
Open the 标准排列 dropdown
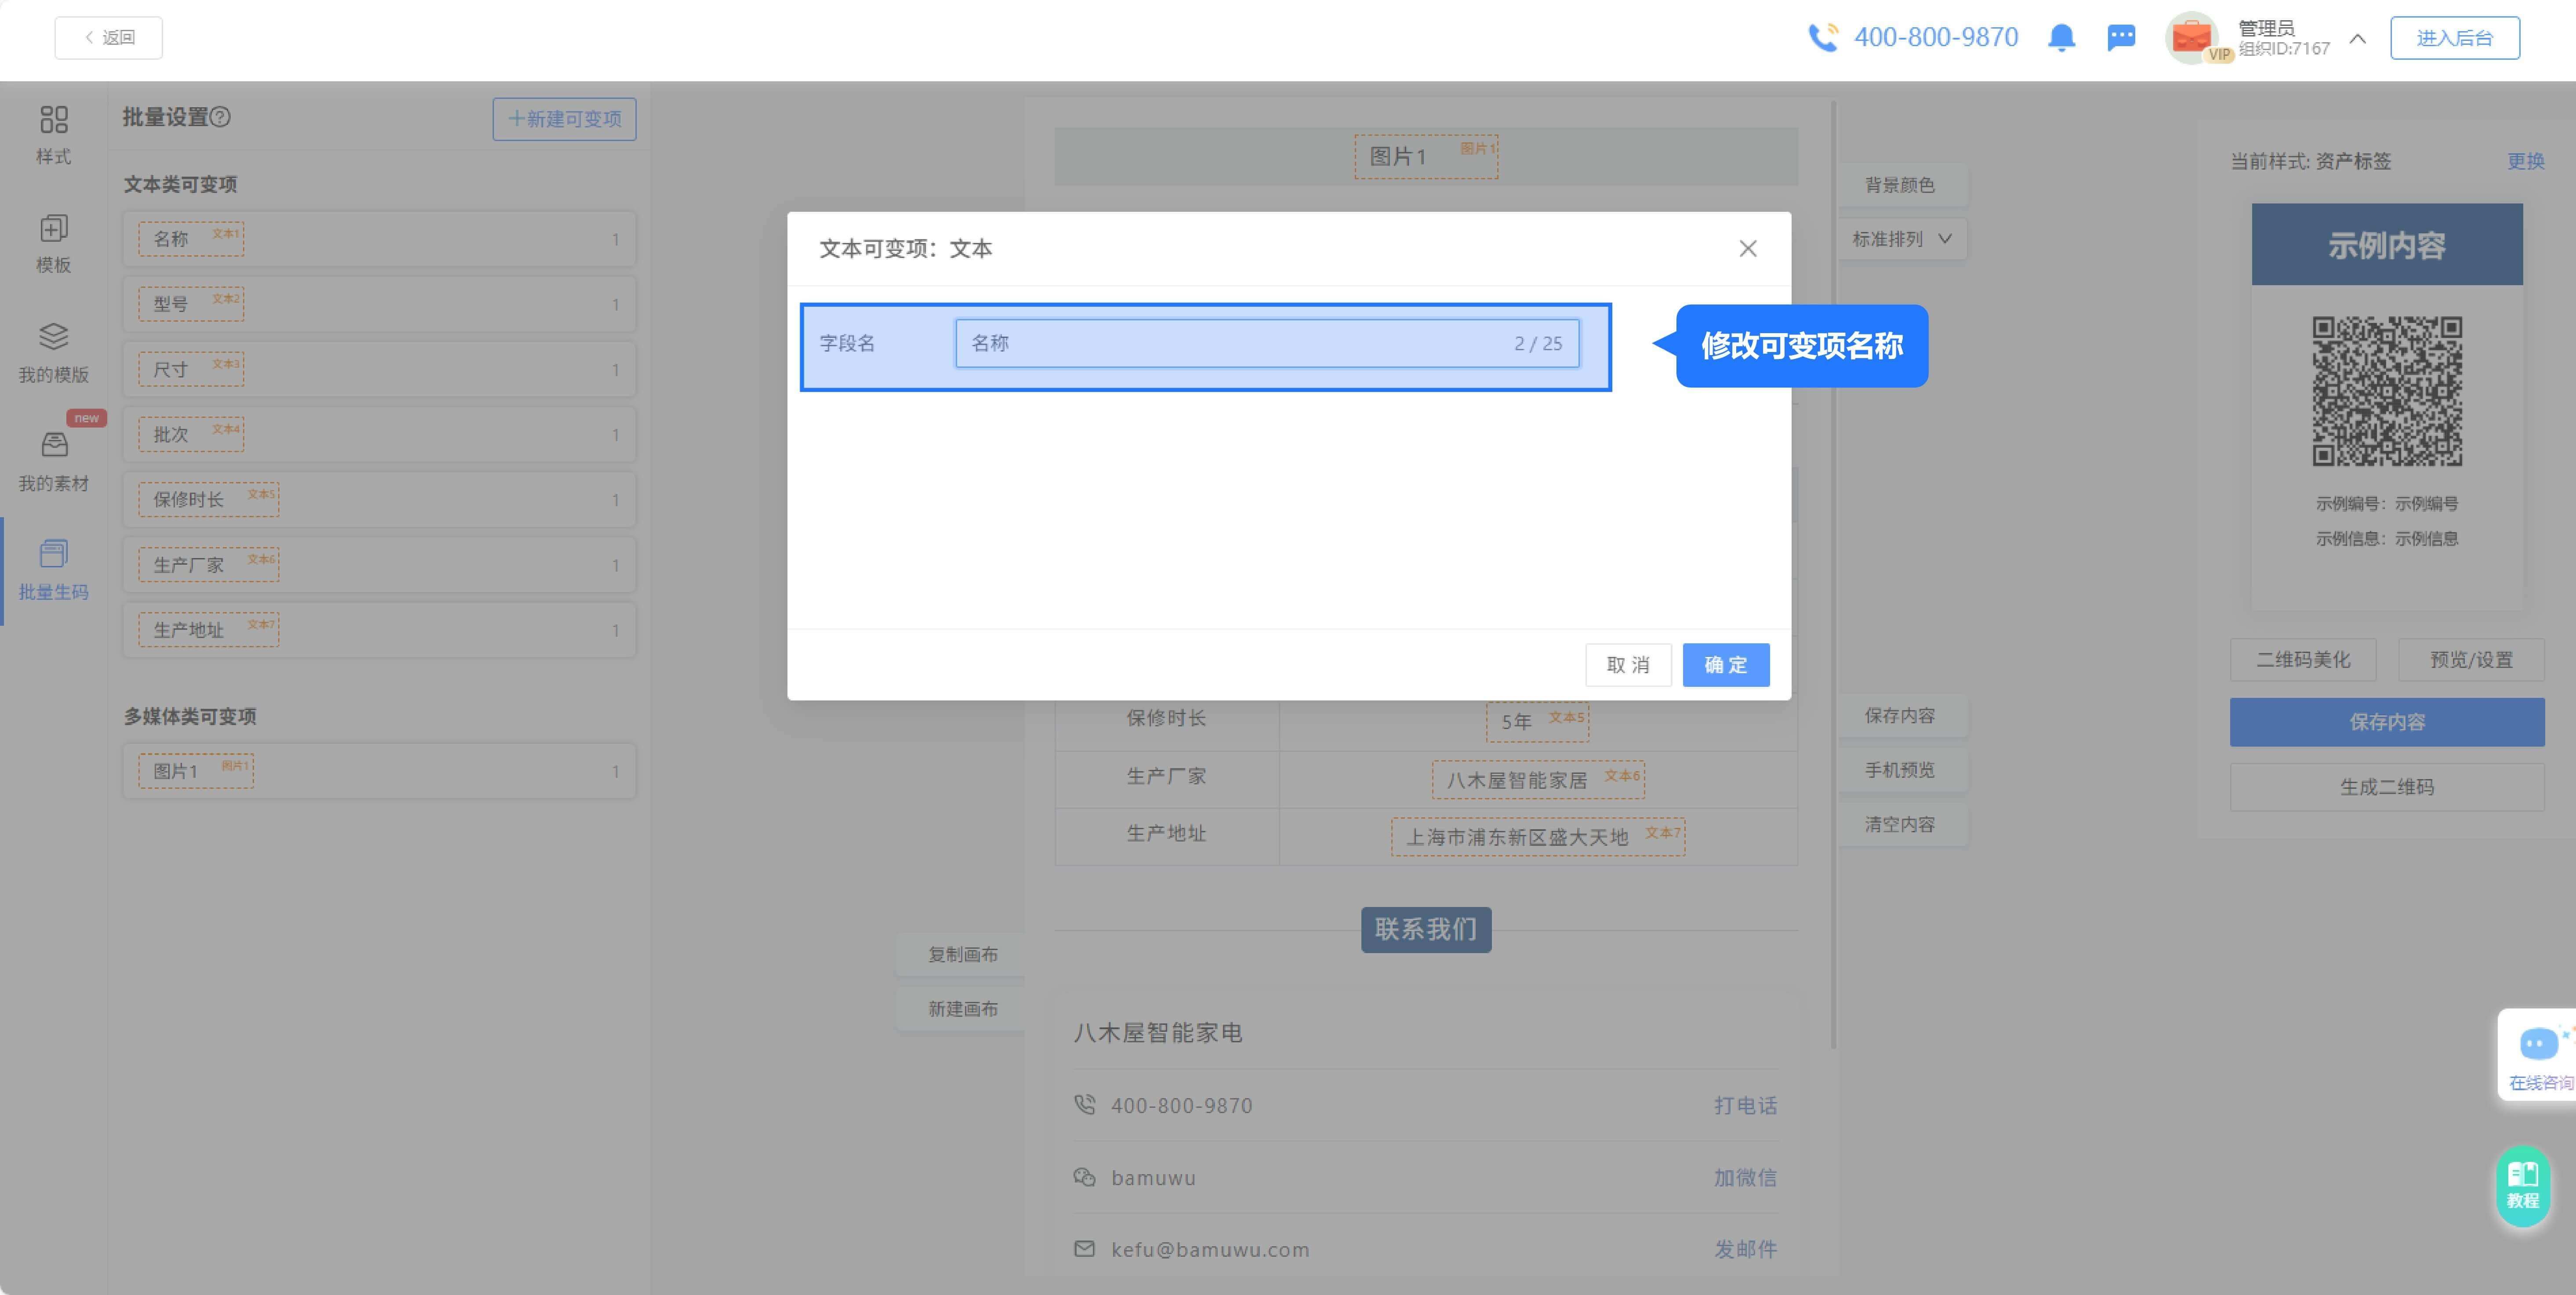tap(1901, 239)
